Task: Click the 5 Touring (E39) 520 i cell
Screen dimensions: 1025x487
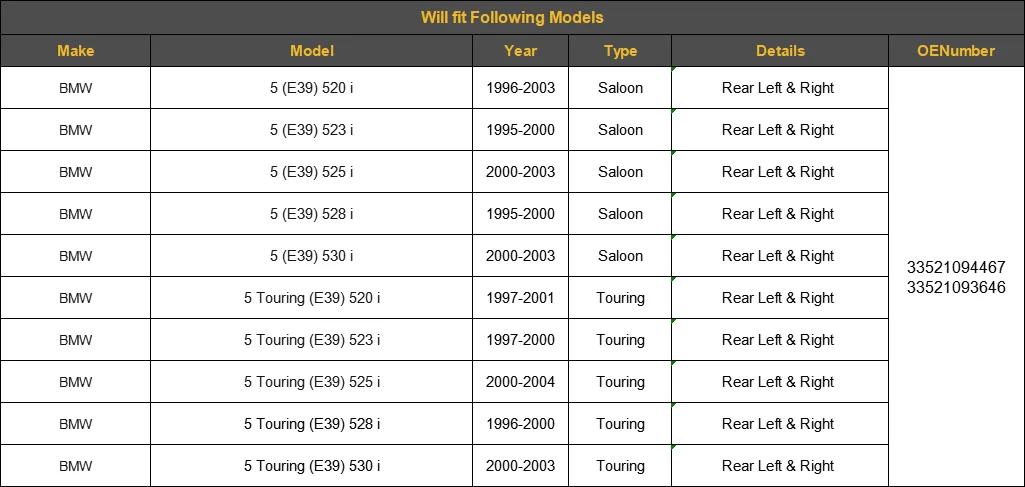Action: tap(312, 298)
